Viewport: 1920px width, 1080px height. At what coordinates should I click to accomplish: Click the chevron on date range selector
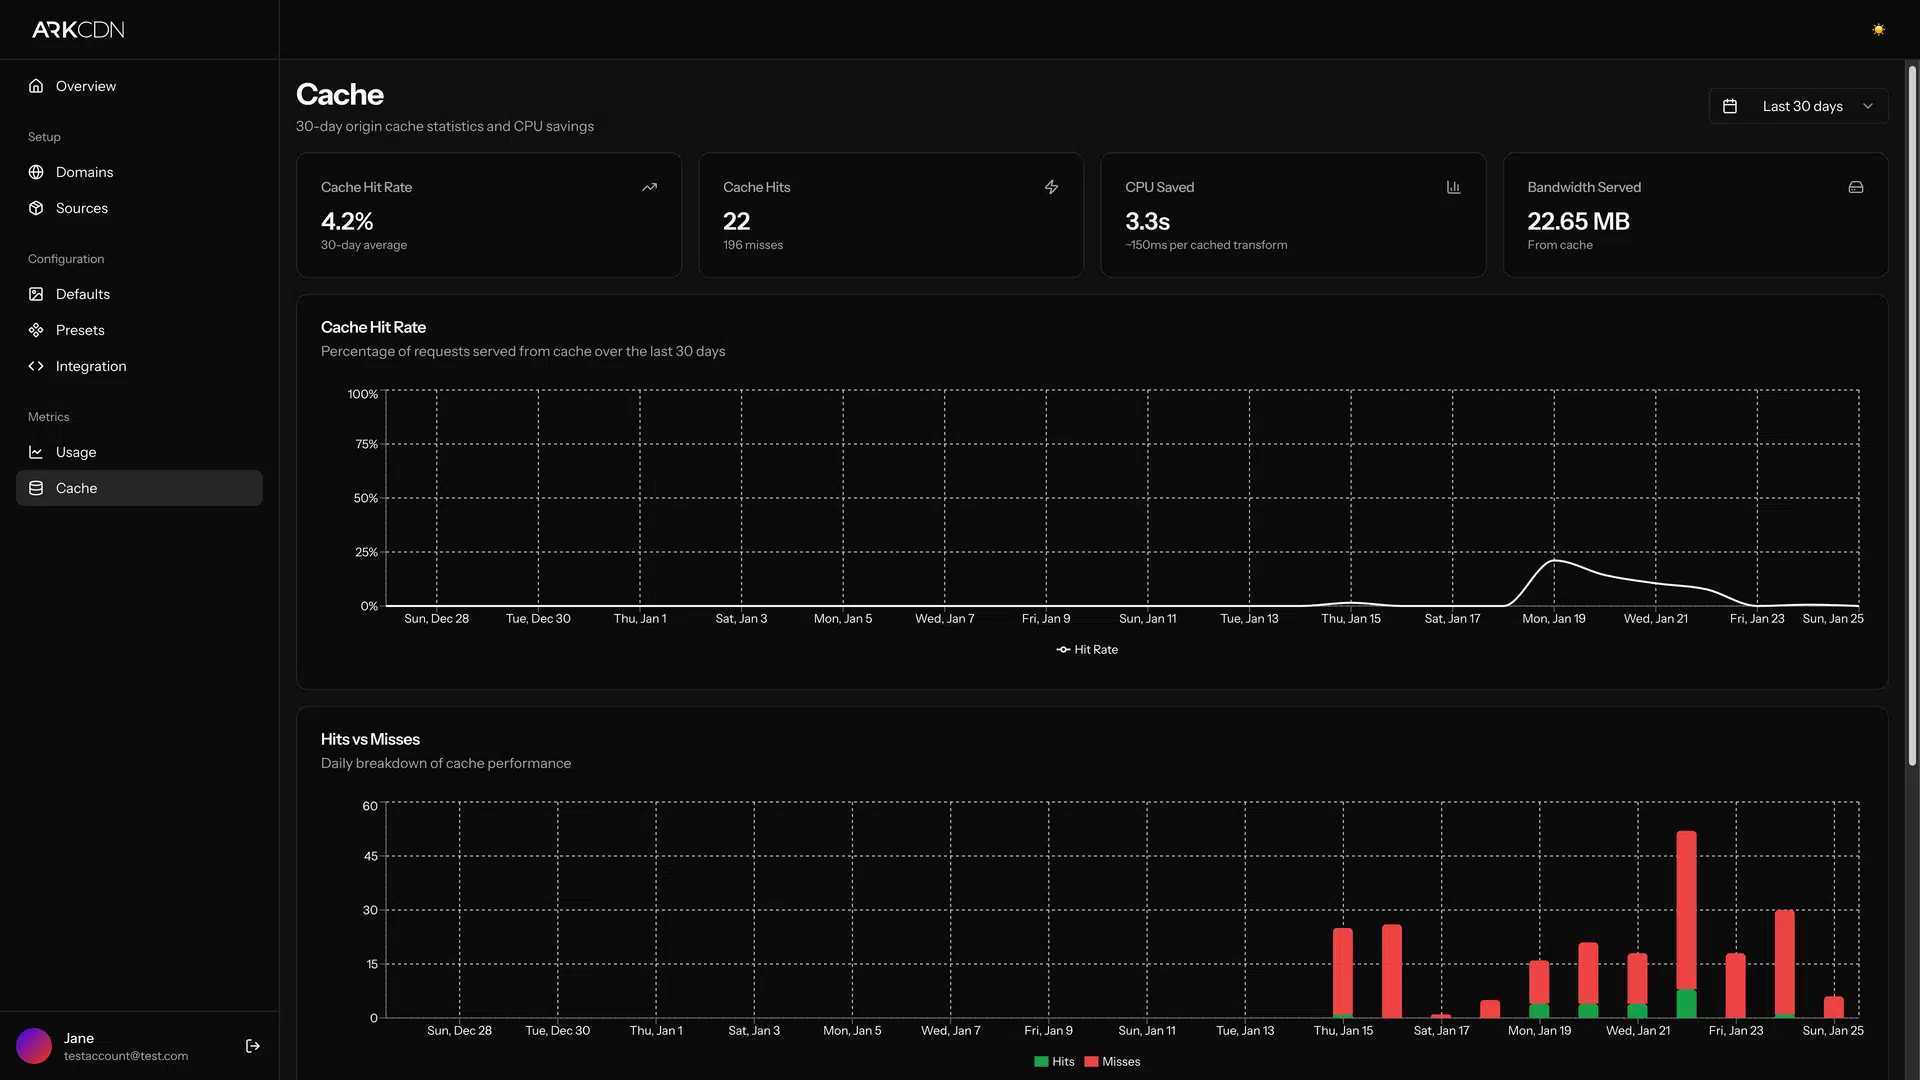click(x=1867, y=106)
